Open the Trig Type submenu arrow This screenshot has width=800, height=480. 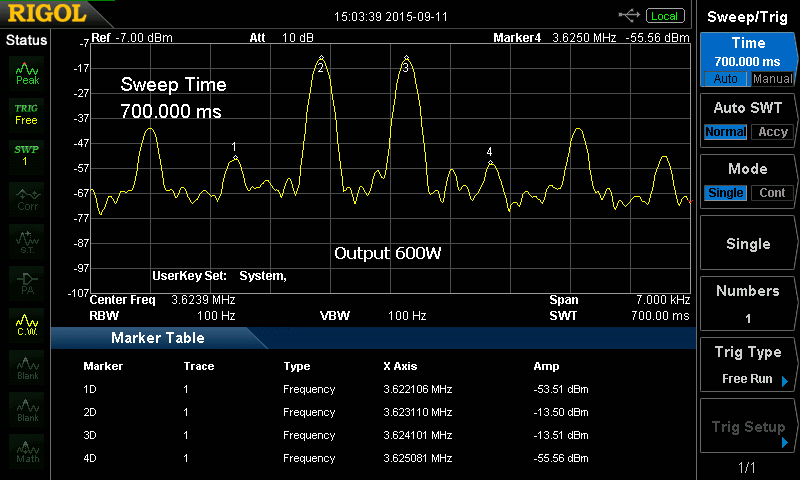[x=785, y=381]
